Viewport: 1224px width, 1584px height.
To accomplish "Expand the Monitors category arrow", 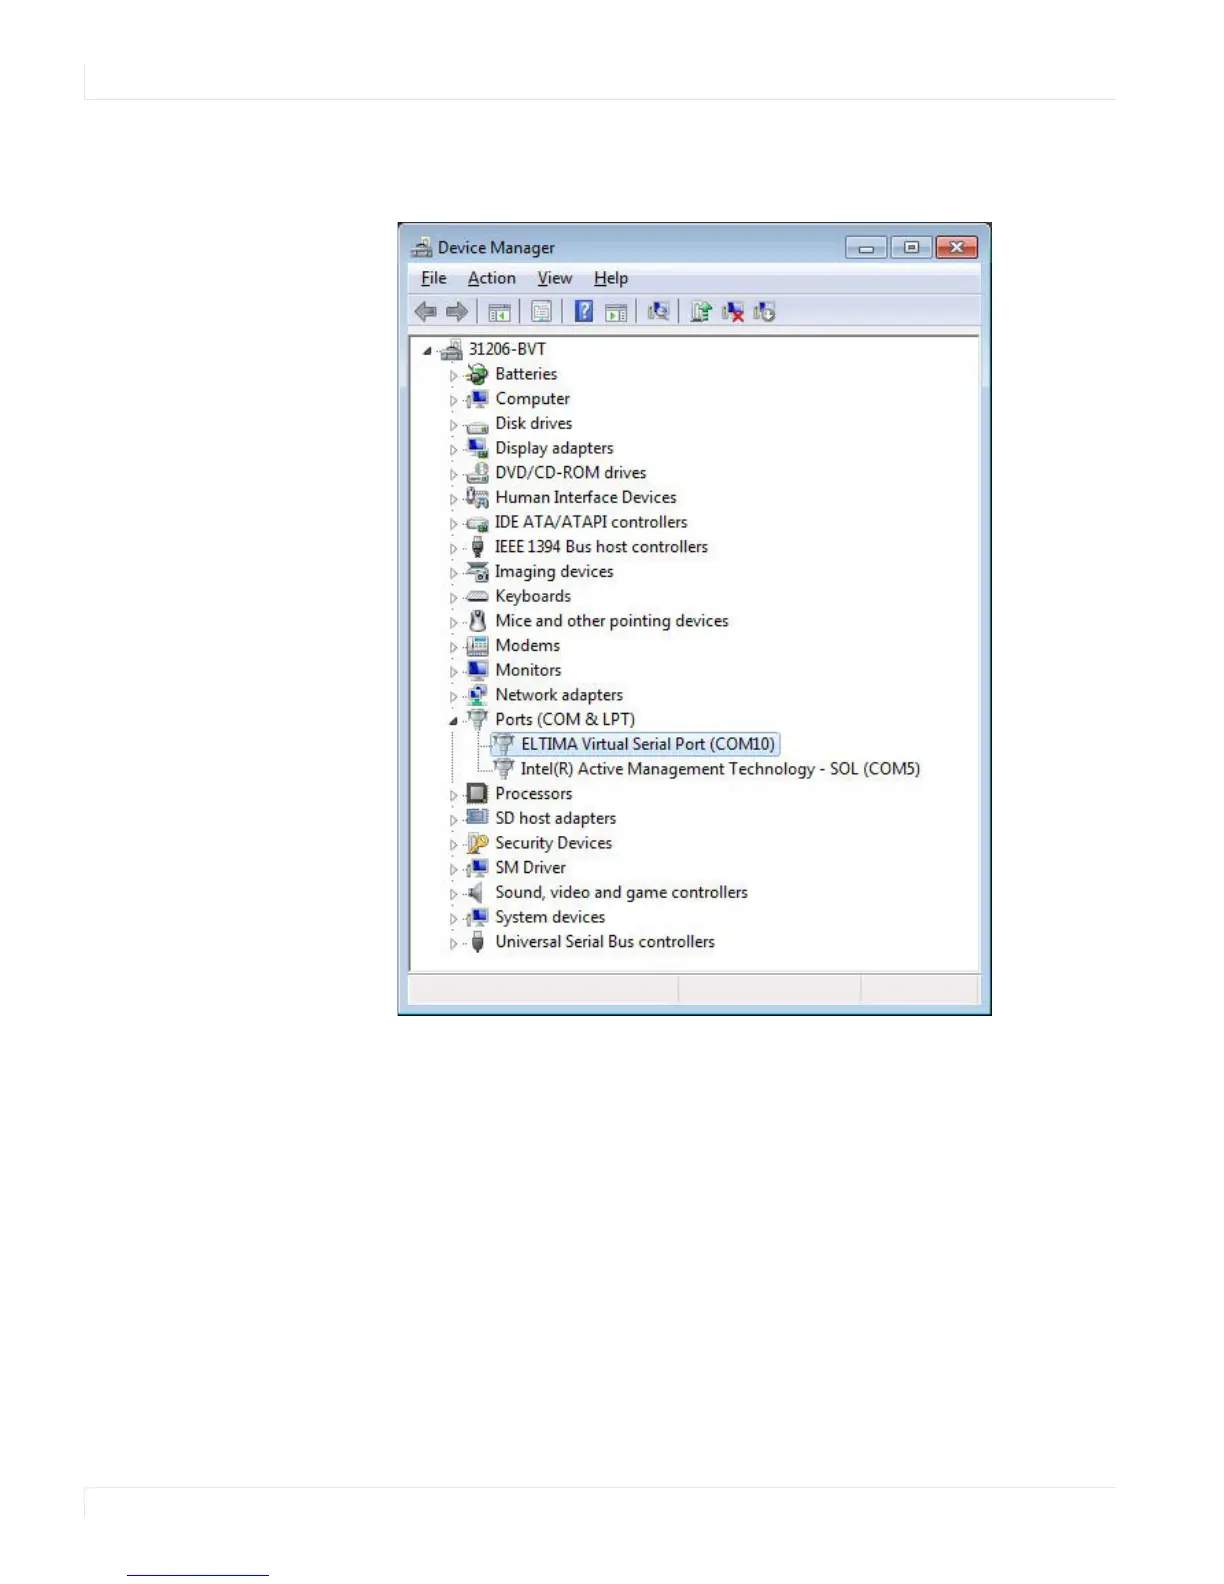I will coord(453,672).
